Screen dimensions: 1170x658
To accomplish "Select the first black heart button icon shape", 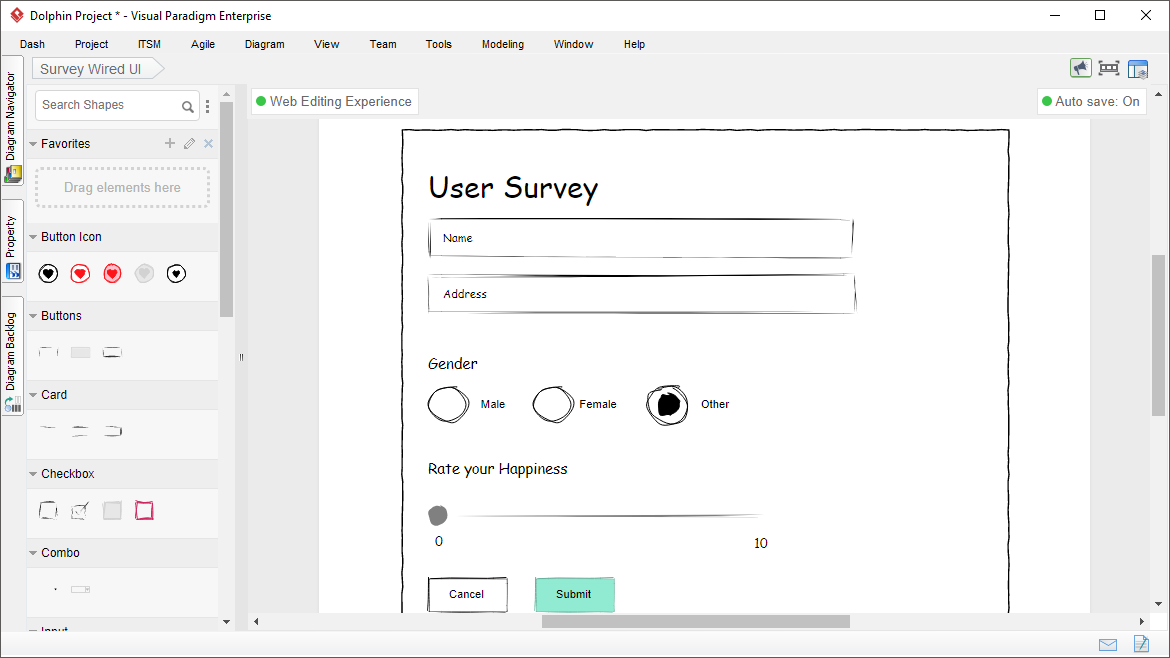I will point(49,274).
